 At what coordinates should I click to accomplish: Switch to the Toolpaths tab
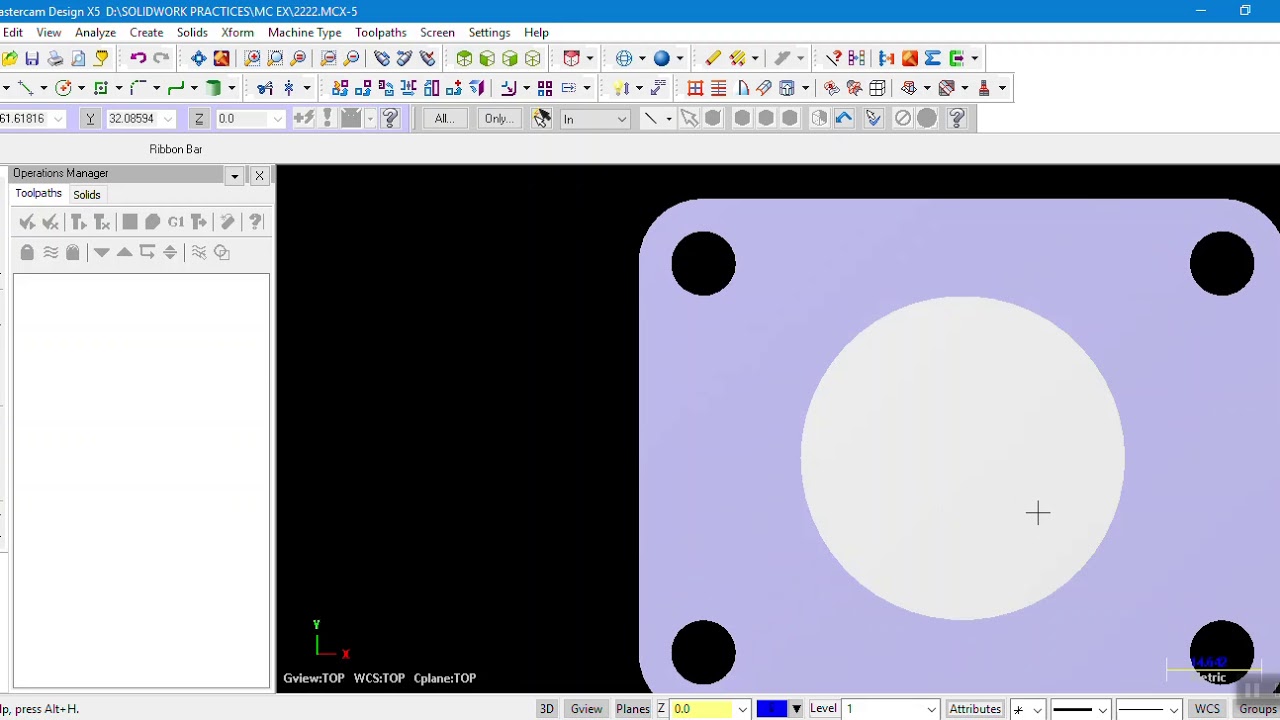coord(38,194)
